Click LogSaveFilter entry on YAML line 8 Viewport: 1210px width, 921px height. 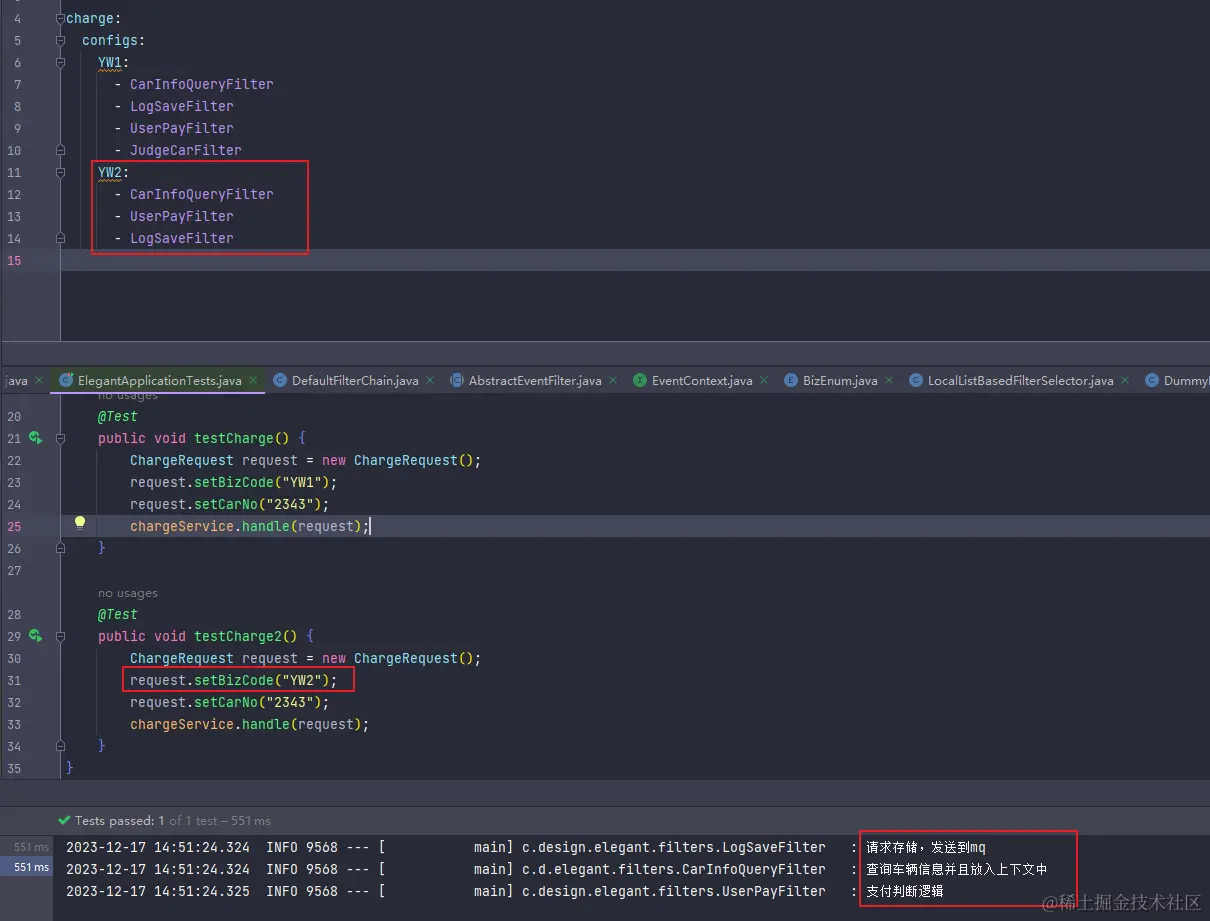point(181,106)
